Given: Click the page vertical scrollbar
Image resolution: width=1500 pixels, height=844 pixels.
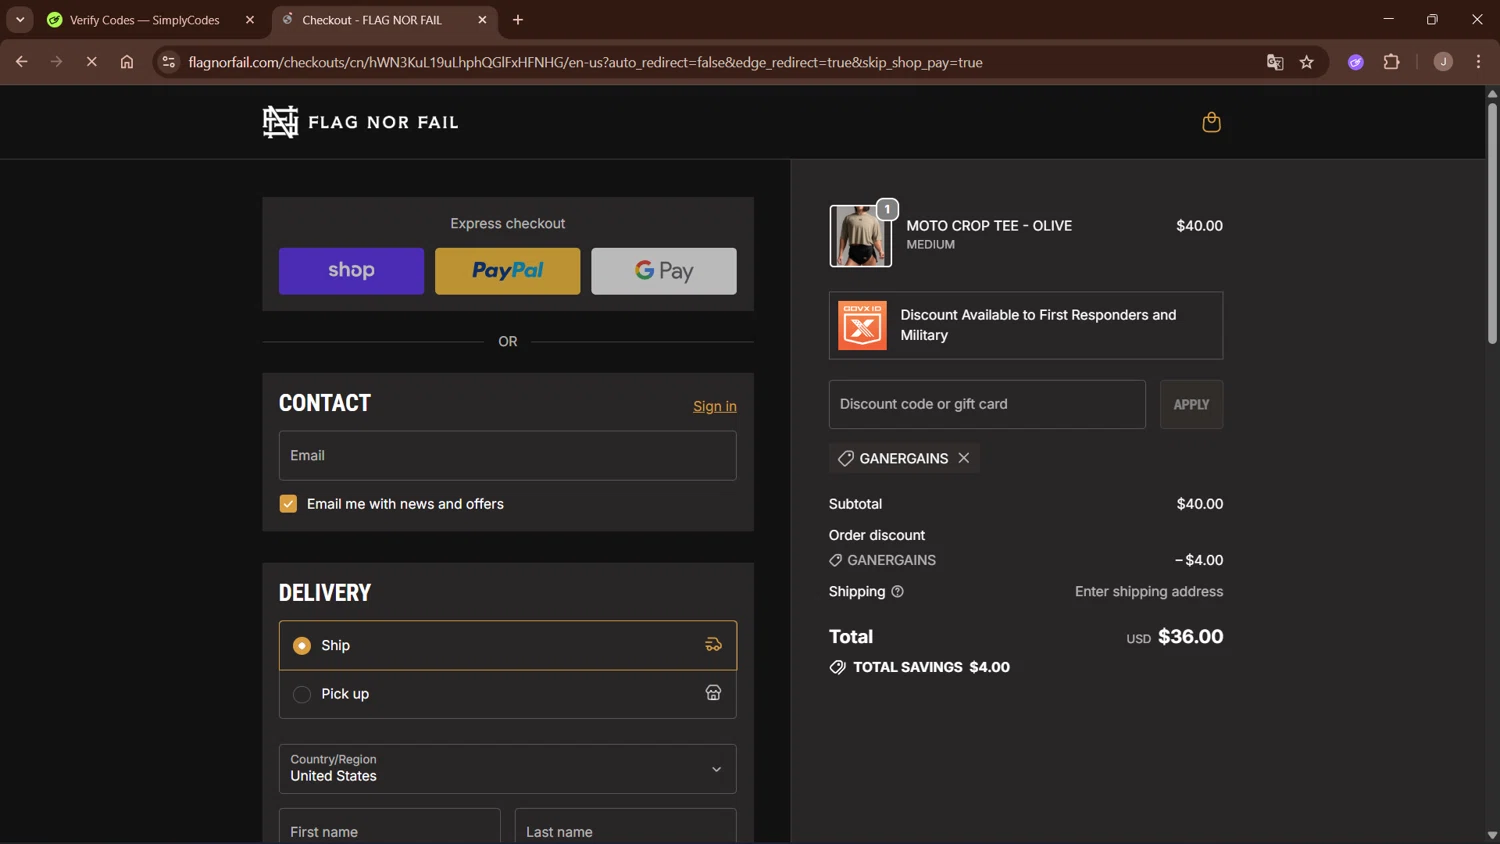Looking at the screenshot, I should pyautogui.click(x=1492, y=223).
